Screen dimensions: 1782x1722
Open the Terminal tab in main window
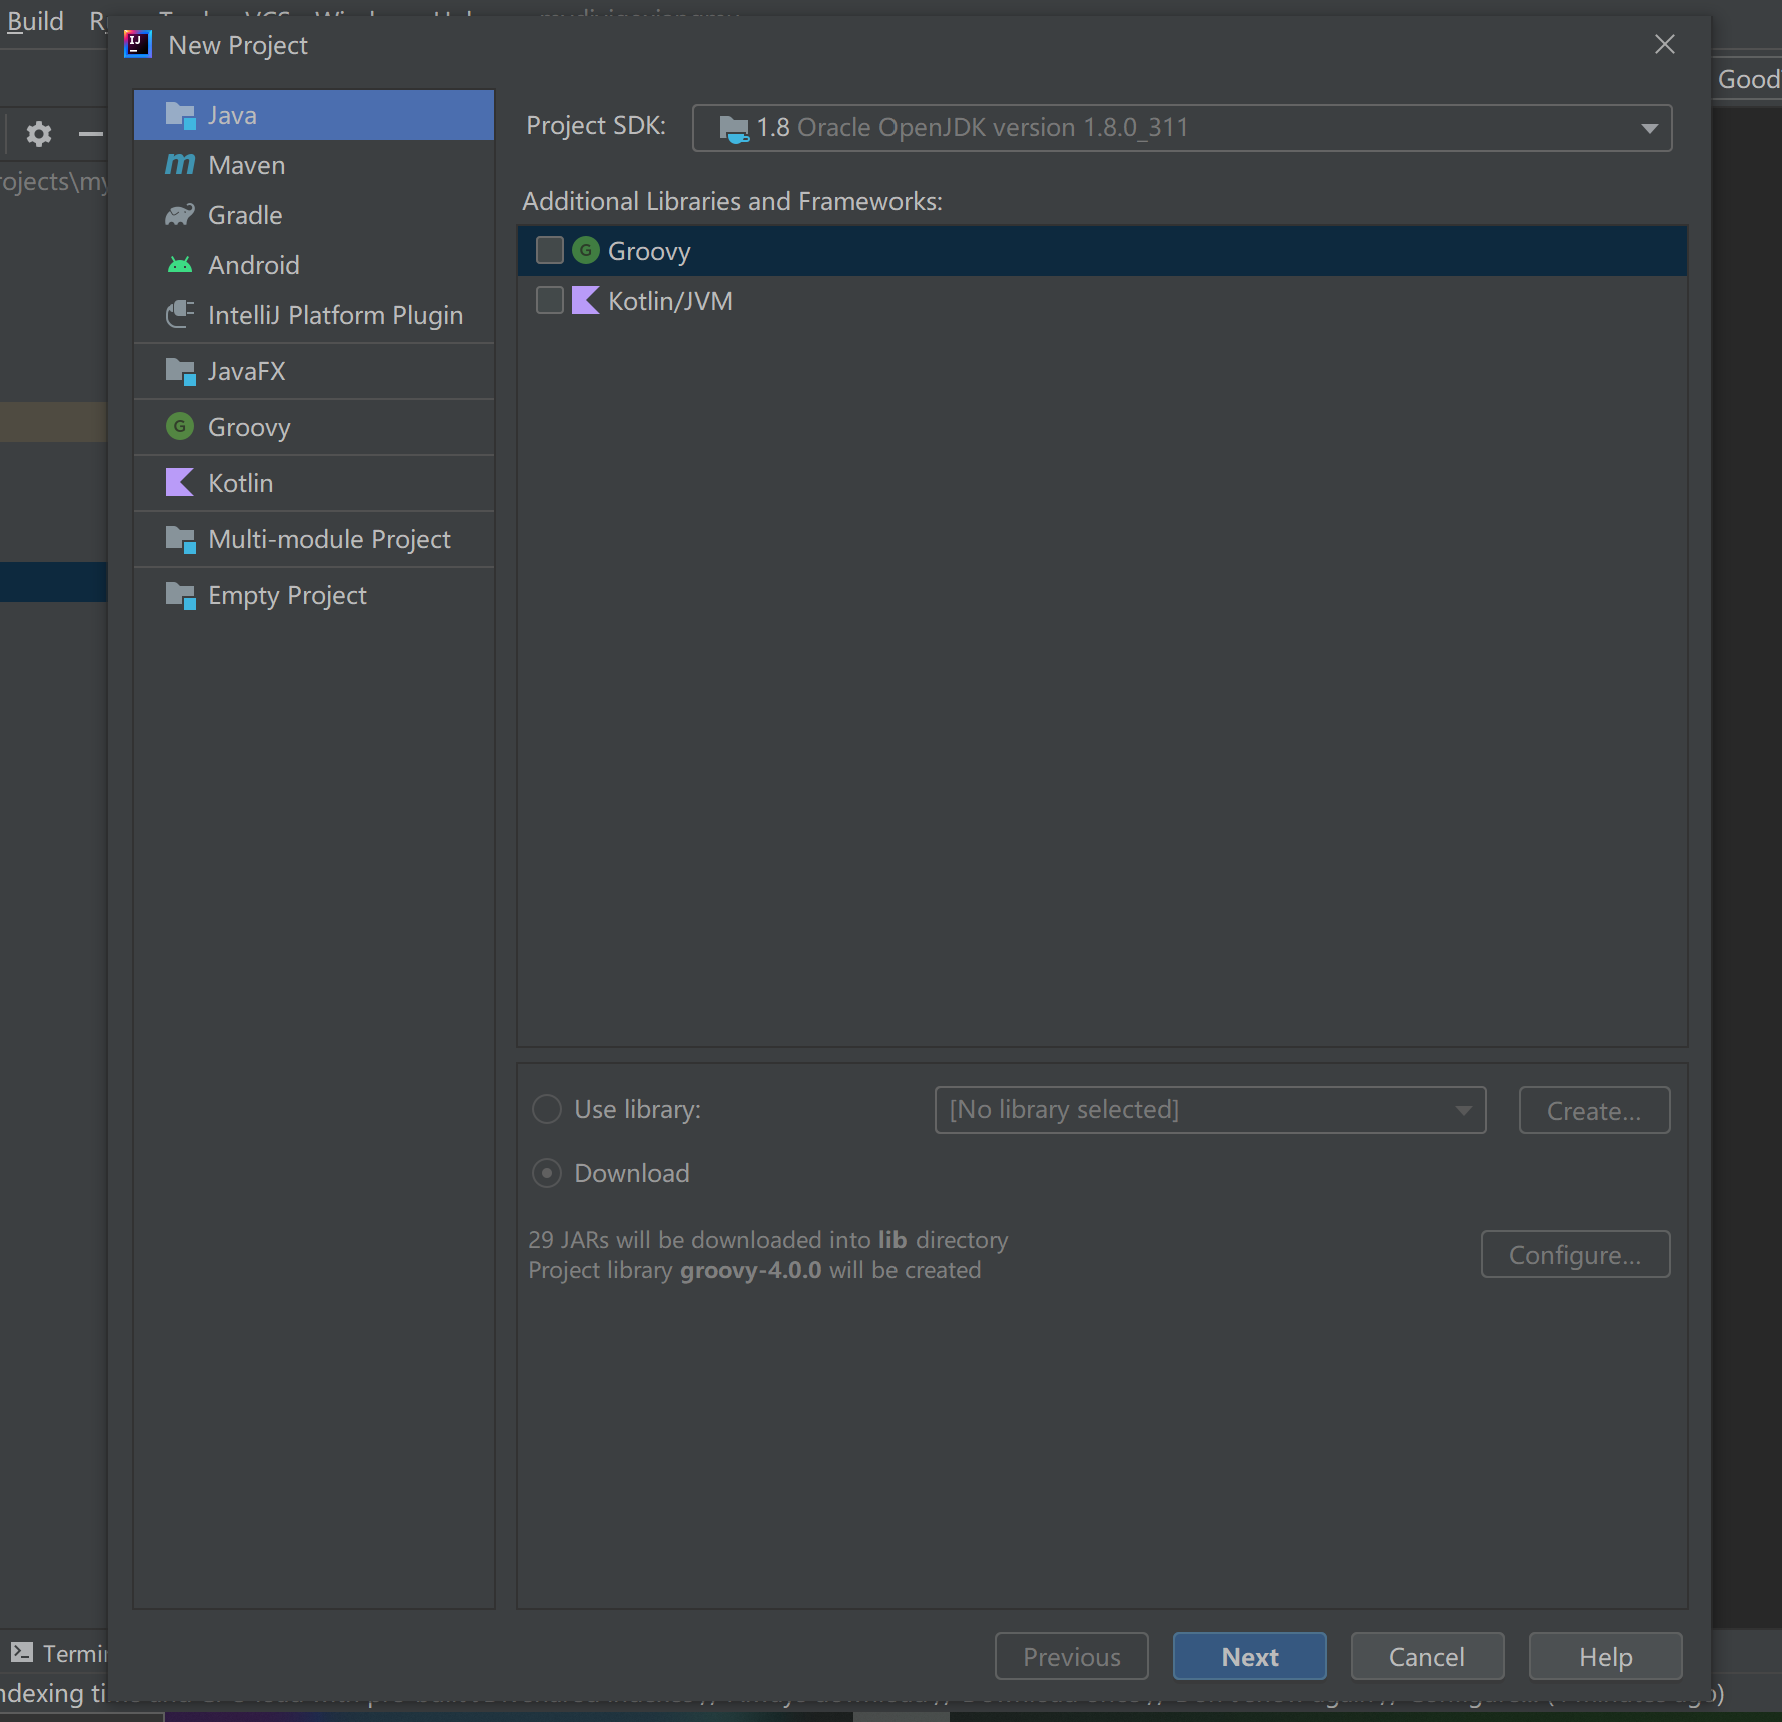click(58, 1653)
